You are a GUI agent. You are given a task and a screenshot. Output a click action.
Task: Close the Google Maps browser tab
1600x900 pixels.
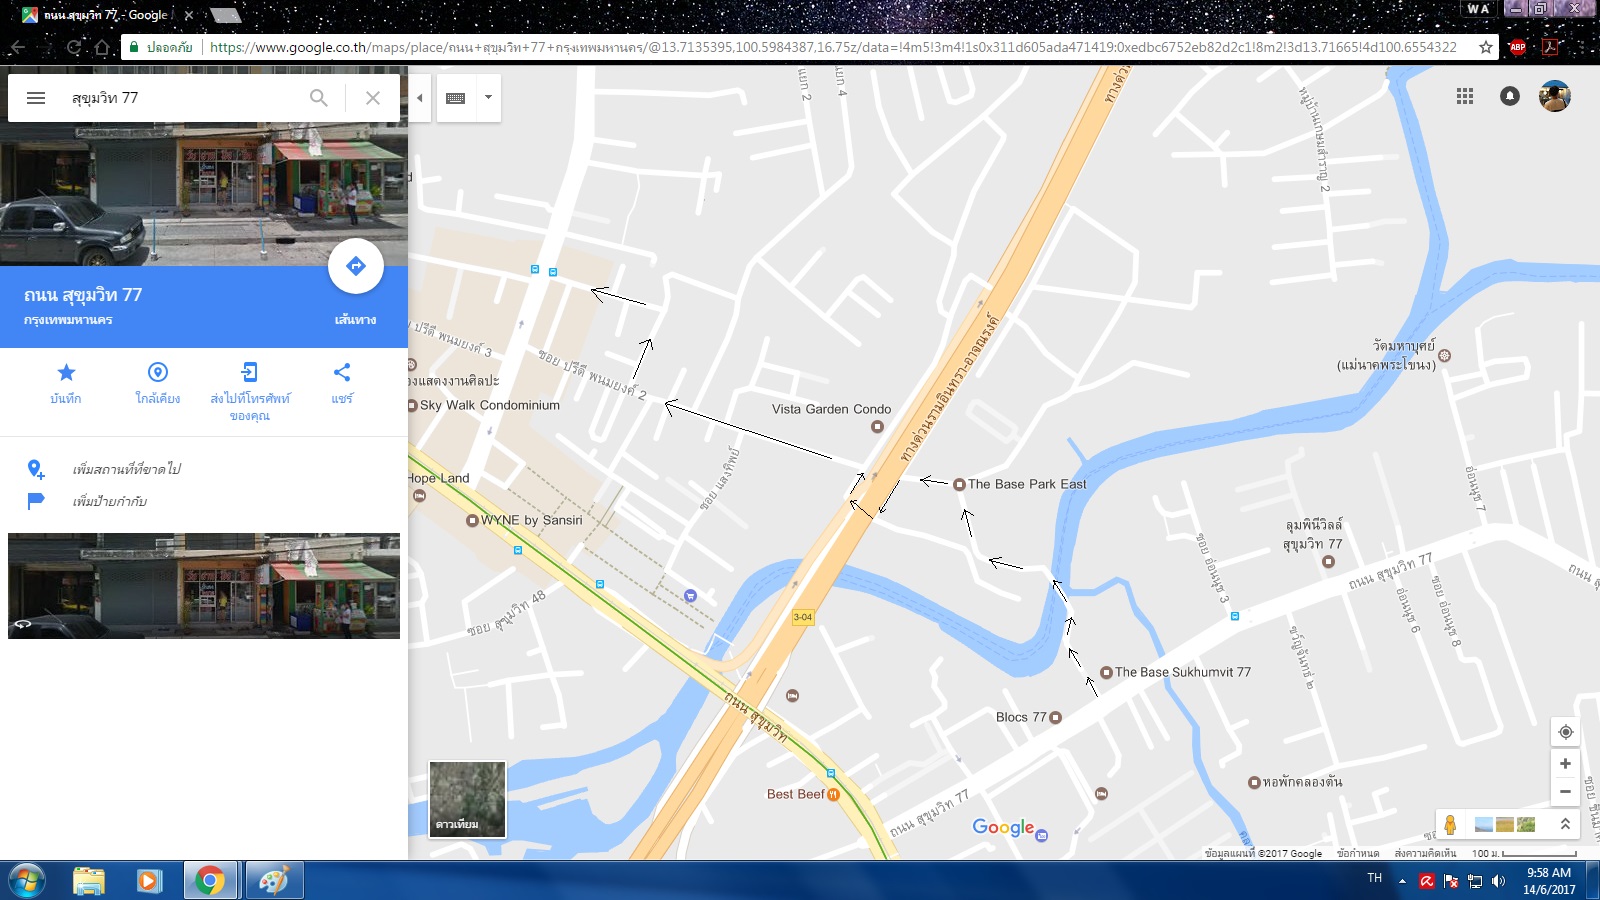click(189, 15)
